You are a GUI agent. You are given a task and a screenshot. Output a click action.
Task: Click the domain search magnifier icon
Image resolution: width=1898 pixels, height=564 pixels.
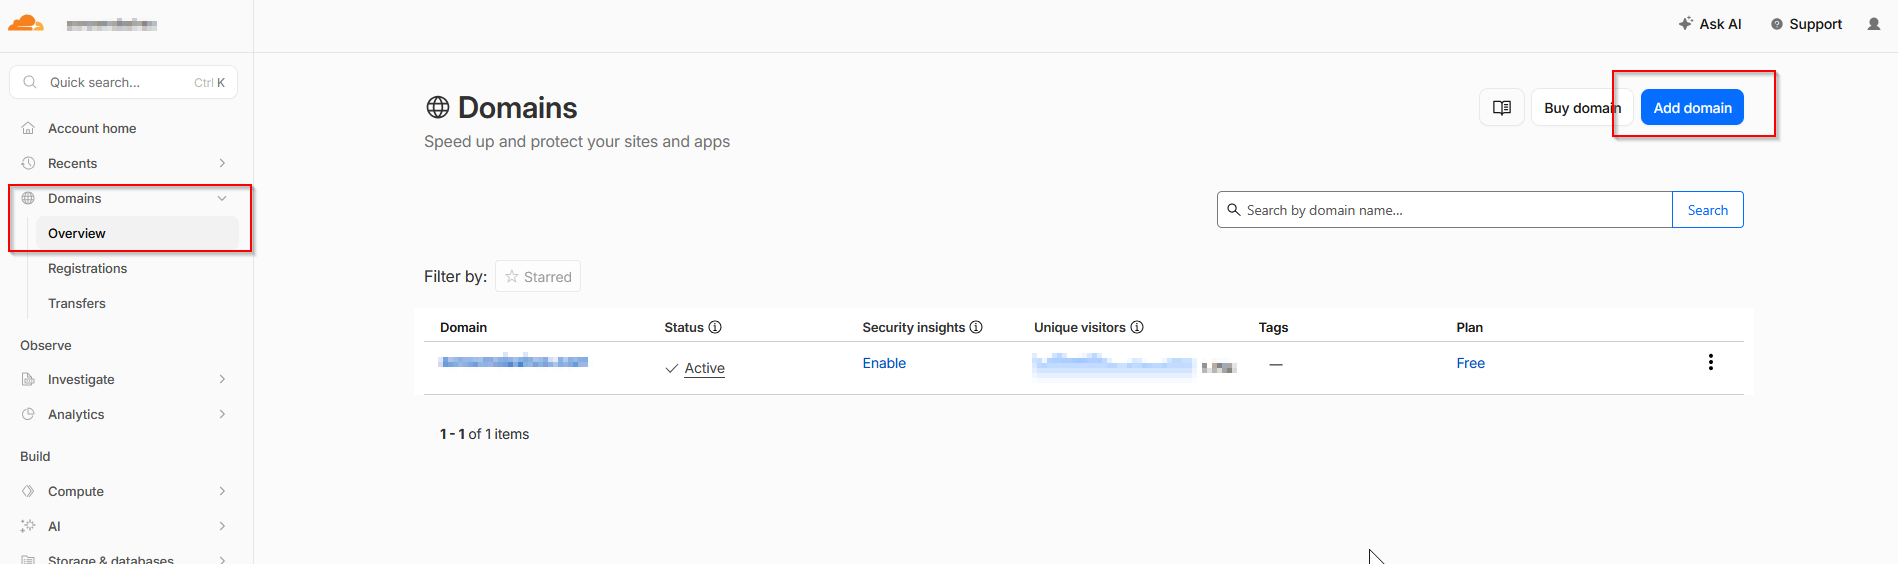1234,210
